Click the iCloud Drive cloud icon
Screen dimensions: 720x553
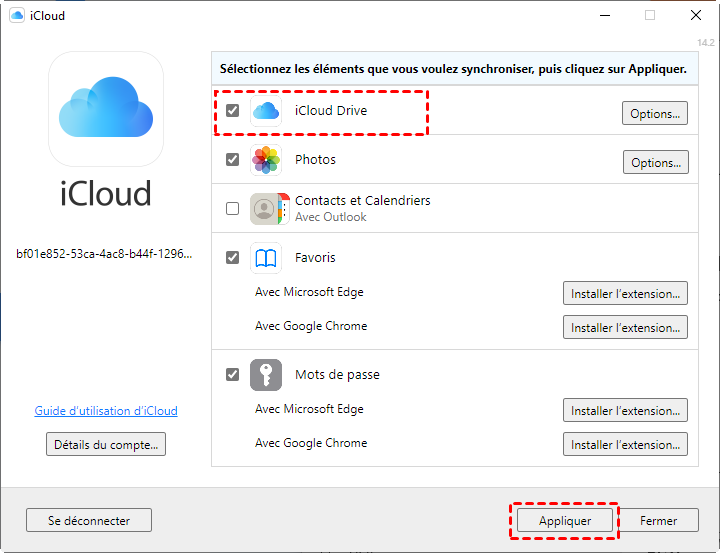click(266, 111)
